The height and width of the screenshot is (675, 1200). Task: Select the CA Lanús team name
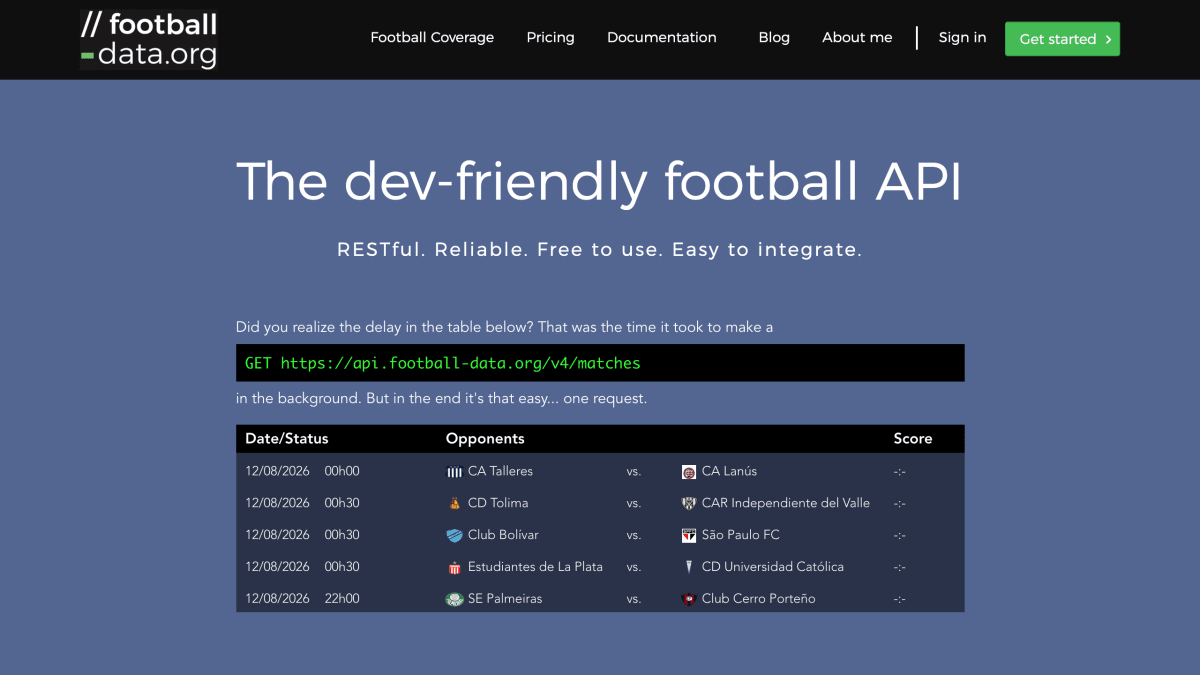click(730, 471)
